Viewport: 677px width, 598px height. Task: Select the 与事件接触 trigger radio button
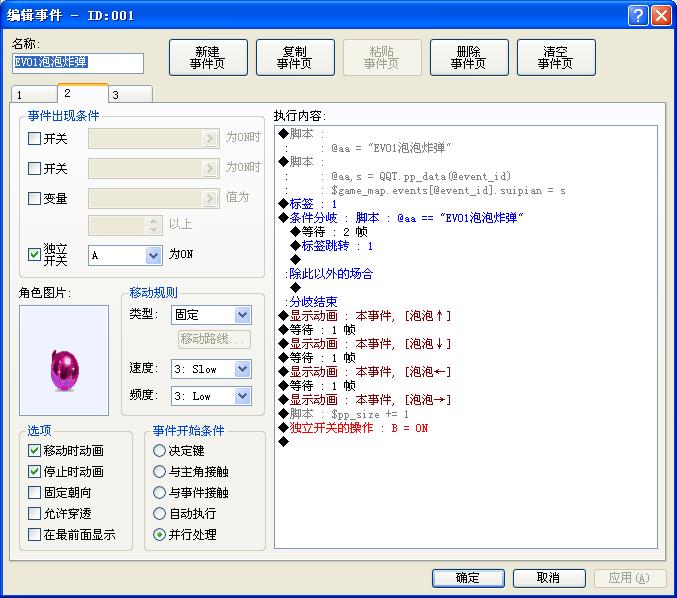click(159, 493)
